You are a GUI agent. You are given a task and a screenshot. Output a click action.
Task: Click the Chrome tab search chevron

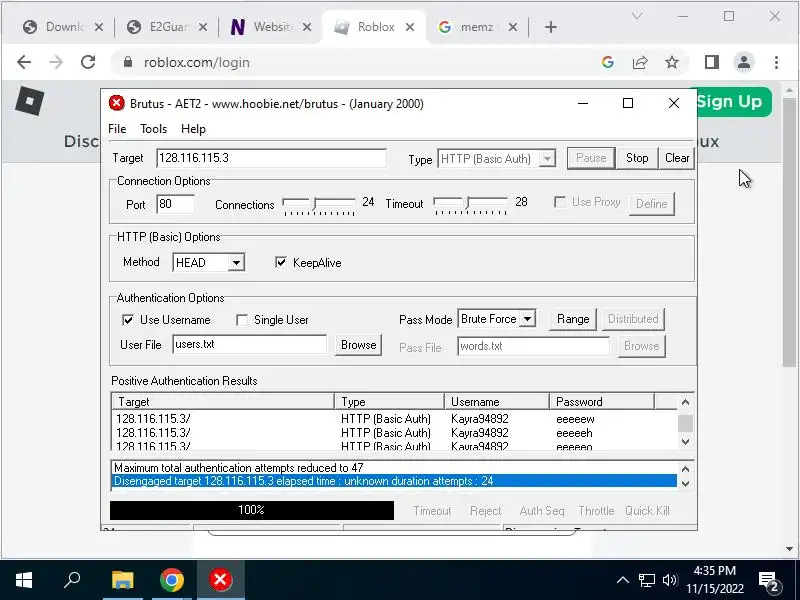(636, 16)
